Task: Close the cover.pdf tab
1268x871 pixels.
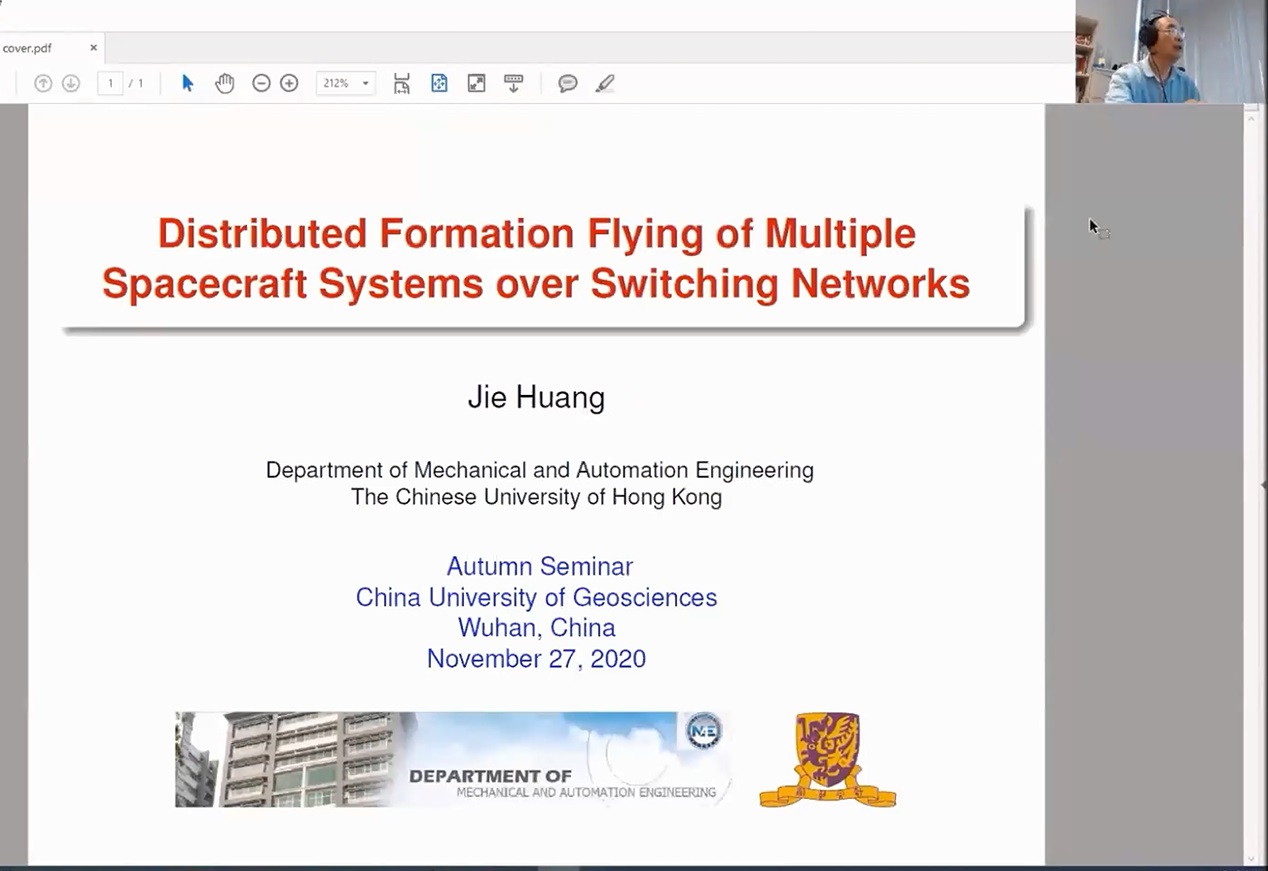Action: click(x=93, y=48)
